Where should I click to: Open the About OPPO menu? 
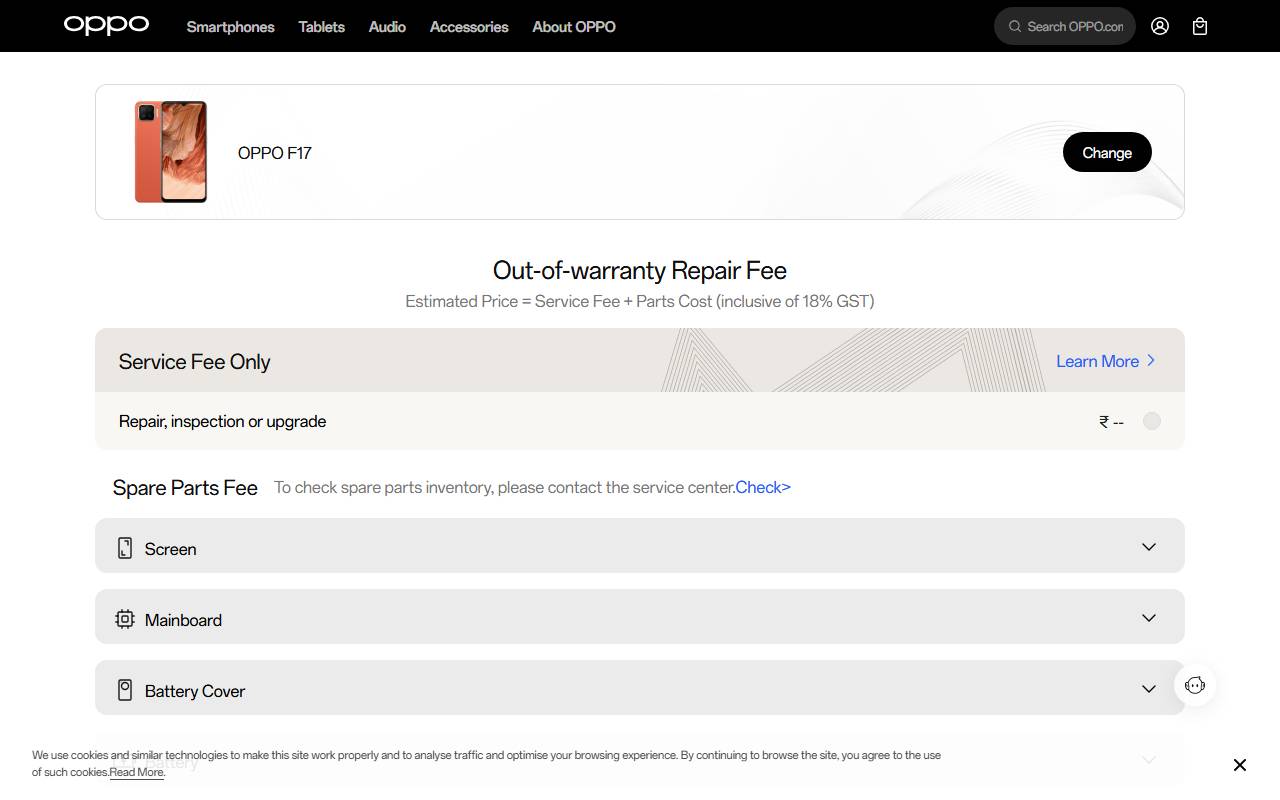tap(574, 27)
